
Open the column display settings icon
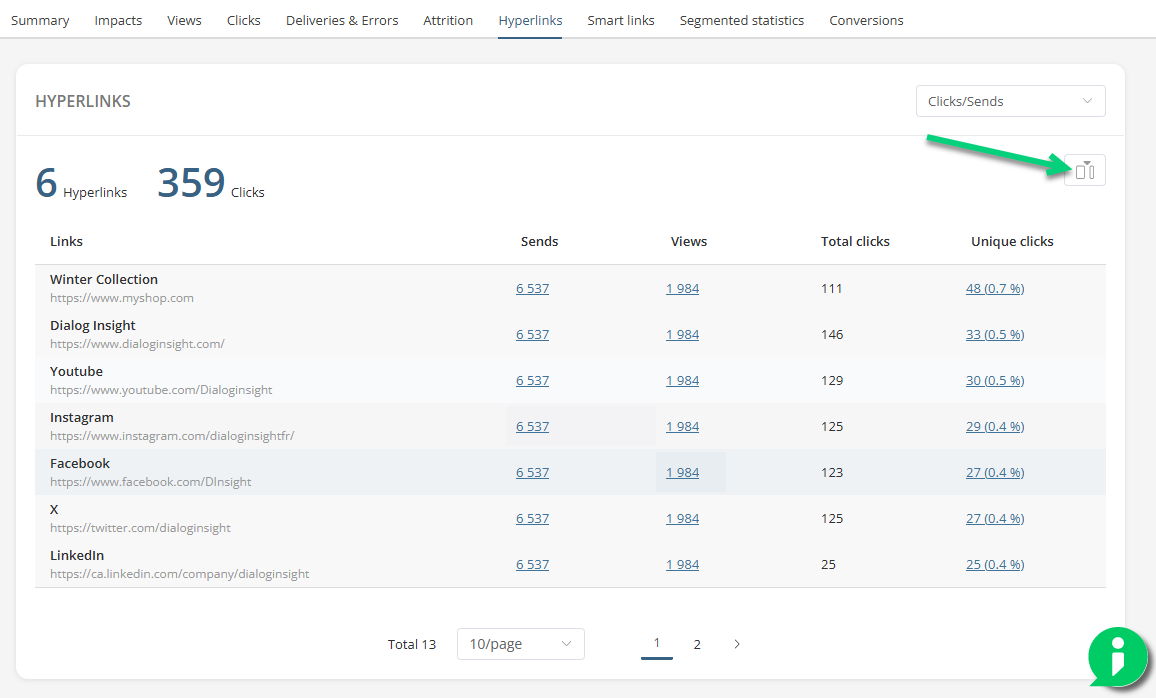tap(1084, 170)
